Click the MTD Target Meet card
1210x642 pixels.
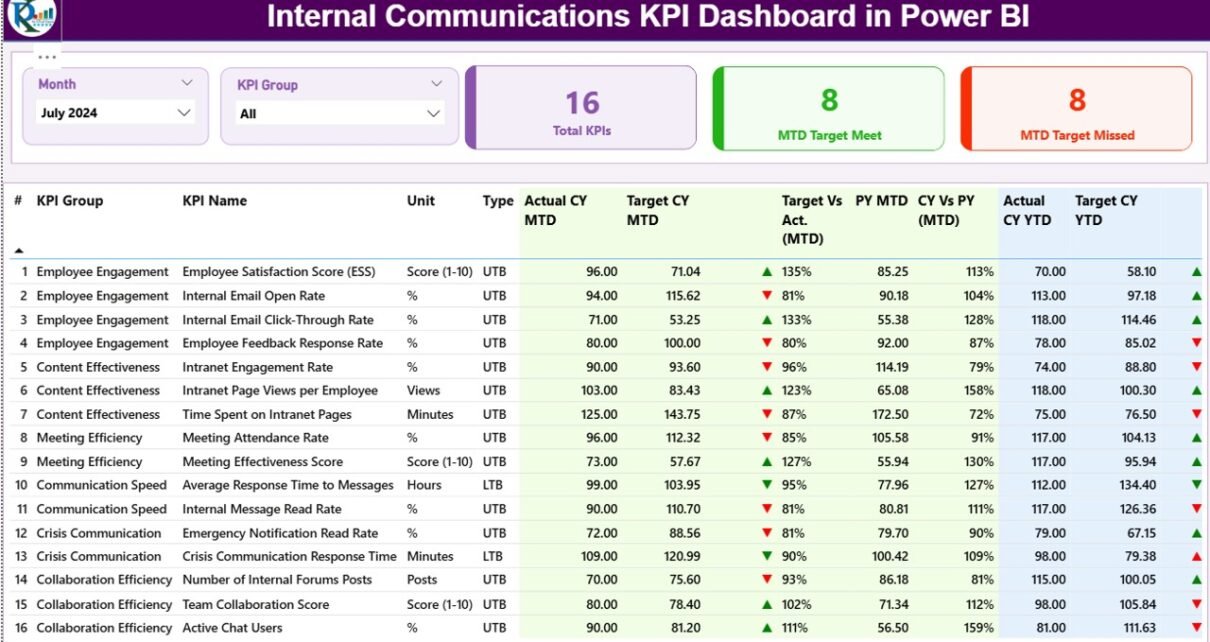(829, 108)
